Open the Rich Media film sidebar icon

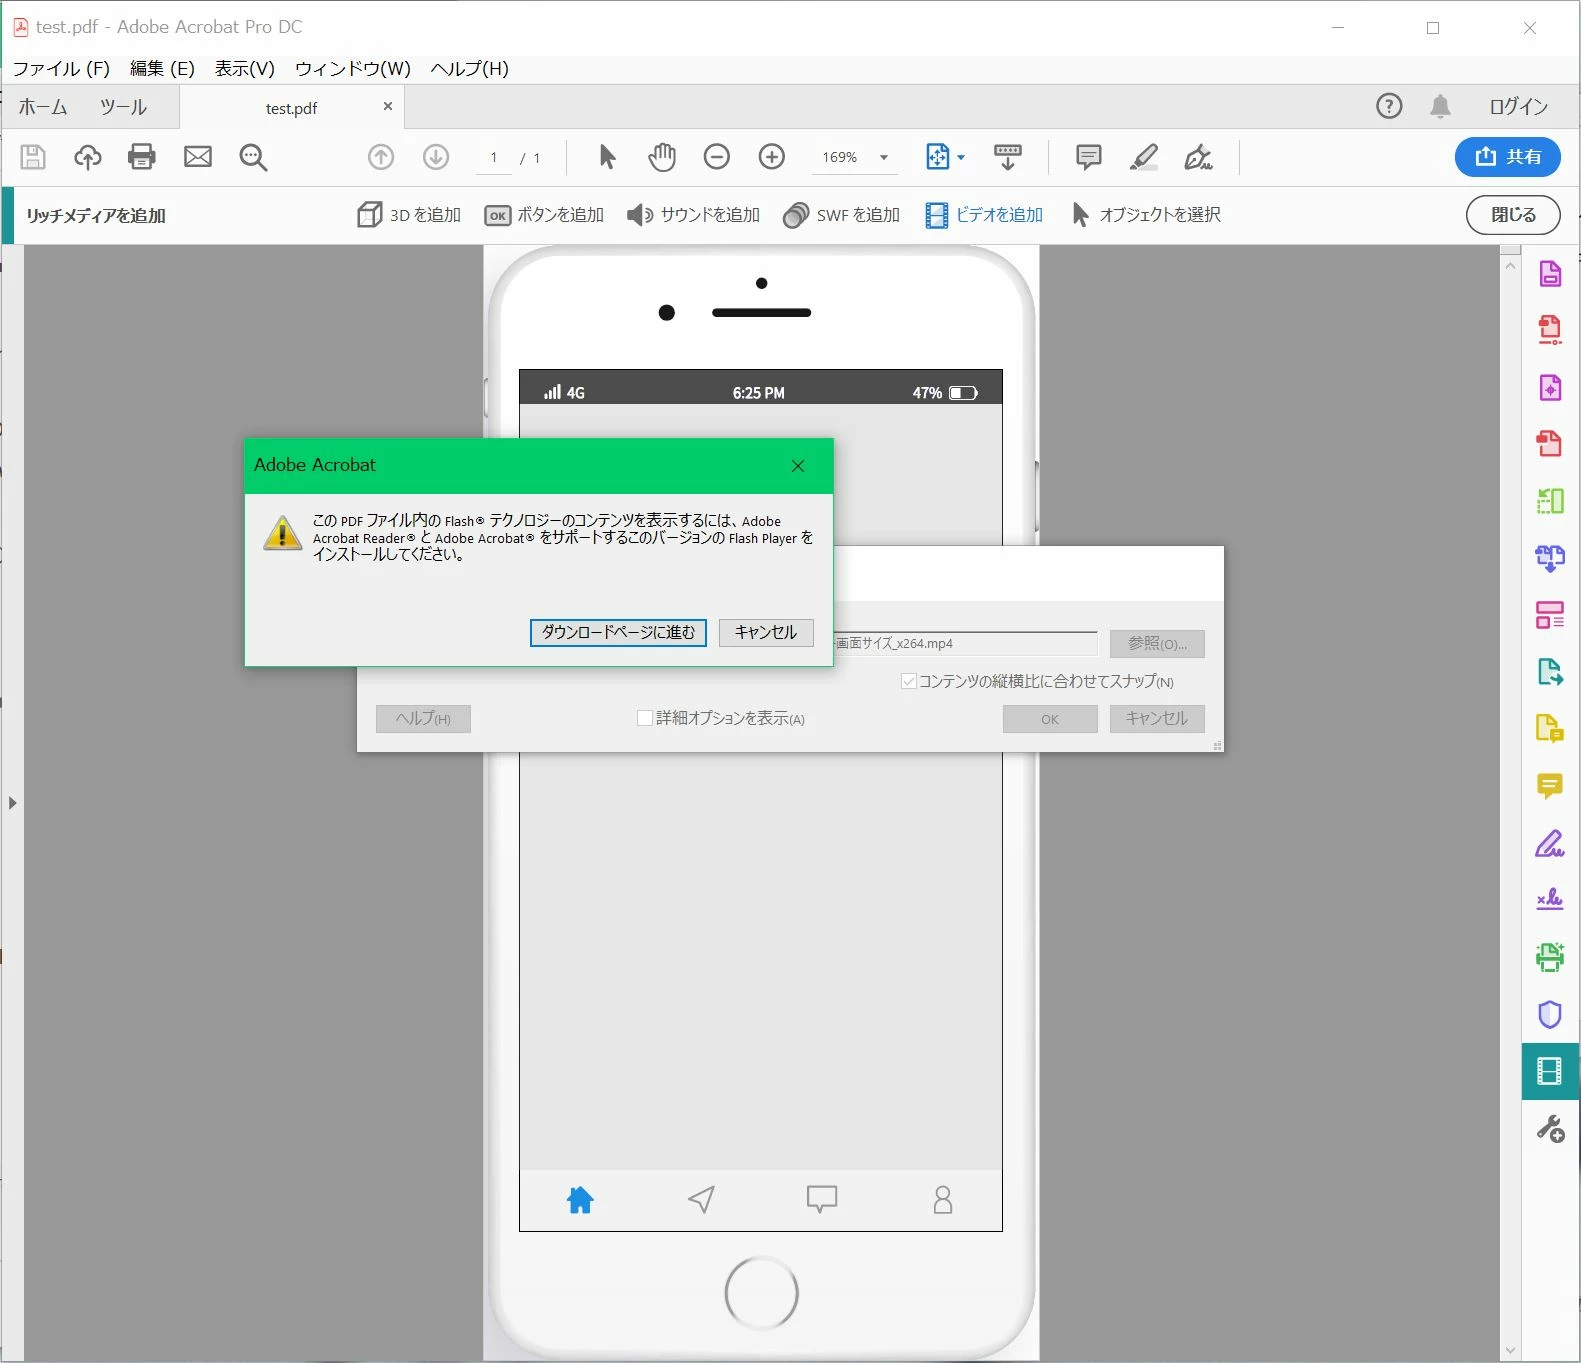click(x=1550, y=1071)
